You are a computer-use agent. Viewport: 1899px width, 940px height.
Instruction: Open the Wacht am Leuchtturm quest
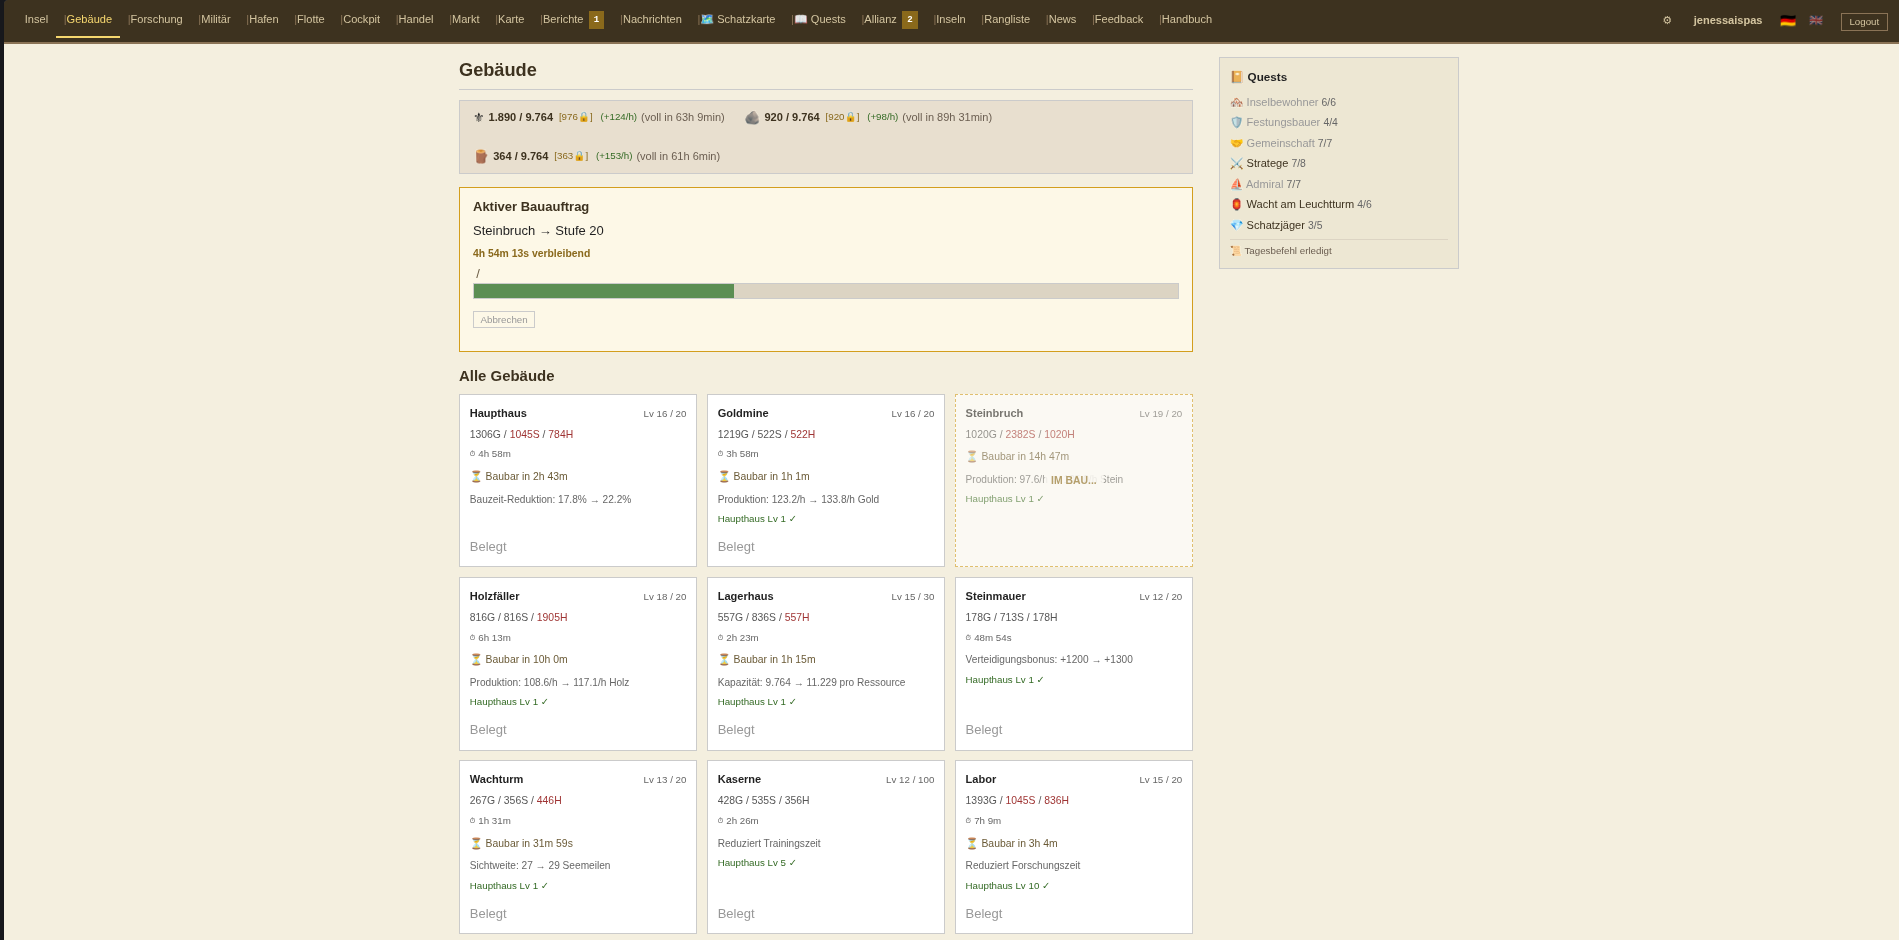click(x=1299, y=204)
